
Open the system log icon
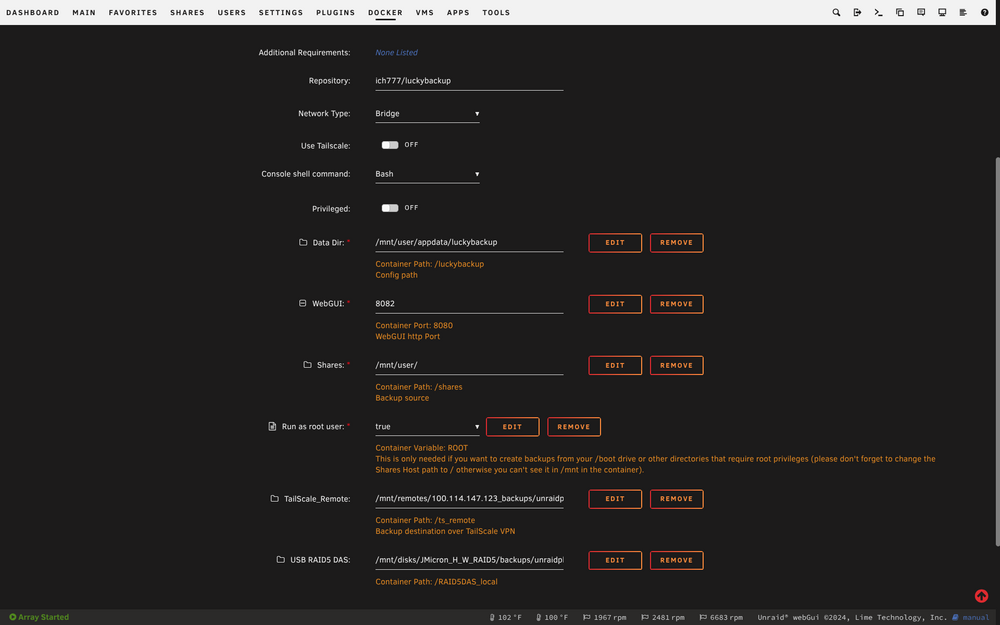point(963,12)
